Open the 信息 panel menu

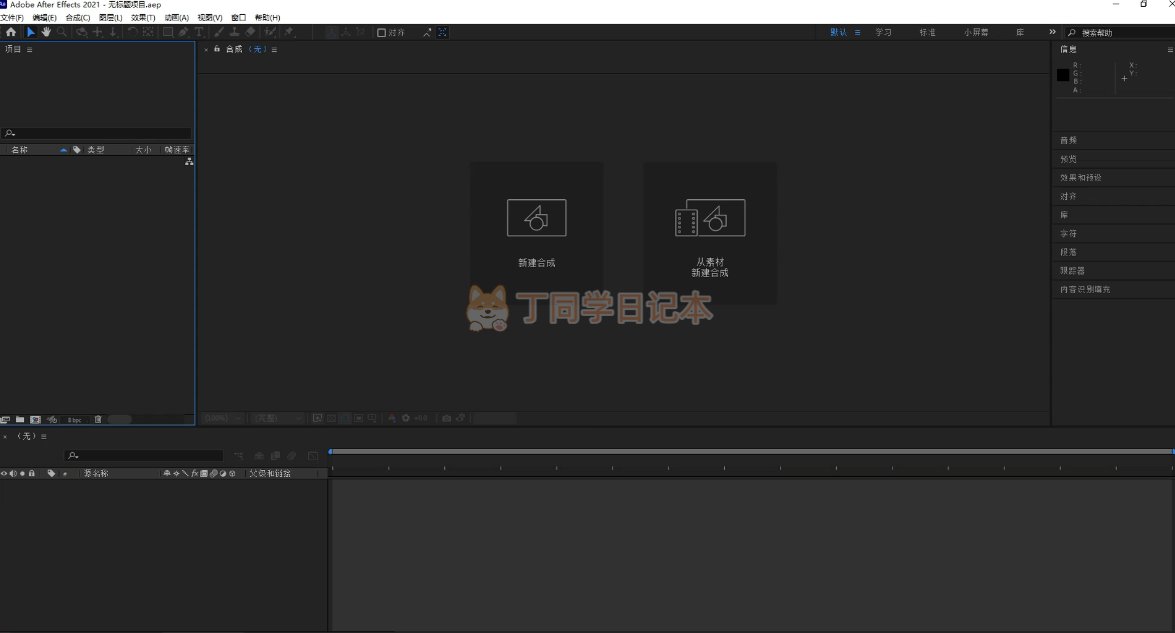(x=1170, y=49)
